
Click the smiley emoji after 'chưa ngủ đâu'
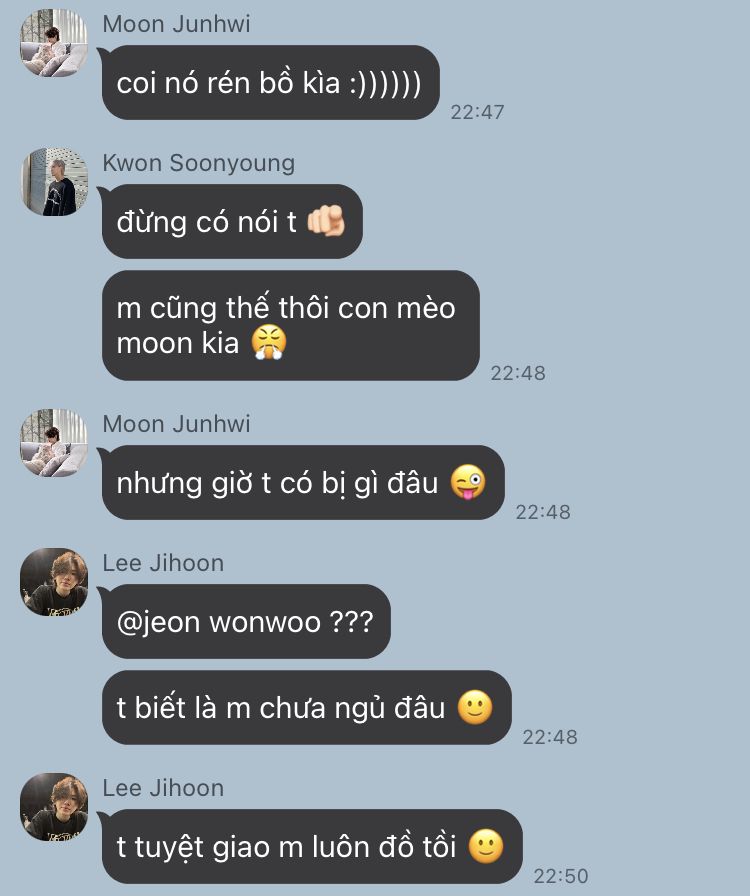pyautogui.click(x=474, y=707)
